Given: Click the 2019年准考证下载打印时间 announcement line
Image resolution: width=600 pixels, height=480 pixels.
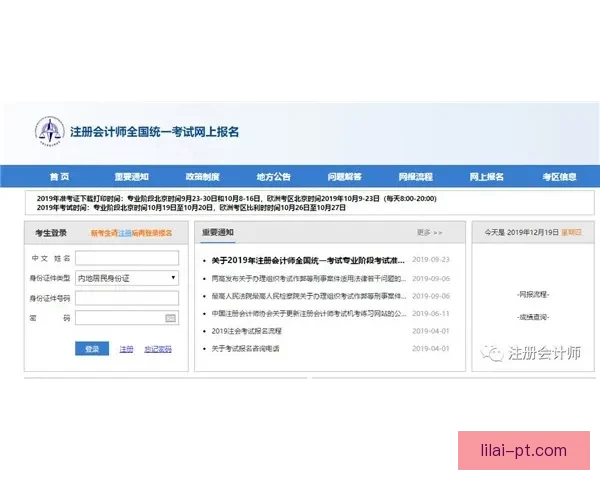Looking at the screenshot, I should click(236, 198).
